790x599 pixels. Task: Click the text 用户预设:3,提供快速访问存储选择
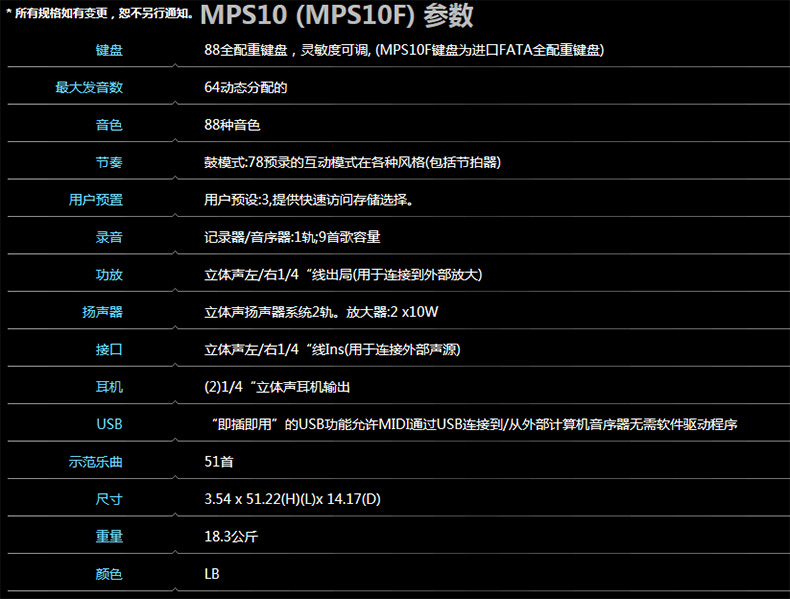[309, 199]
